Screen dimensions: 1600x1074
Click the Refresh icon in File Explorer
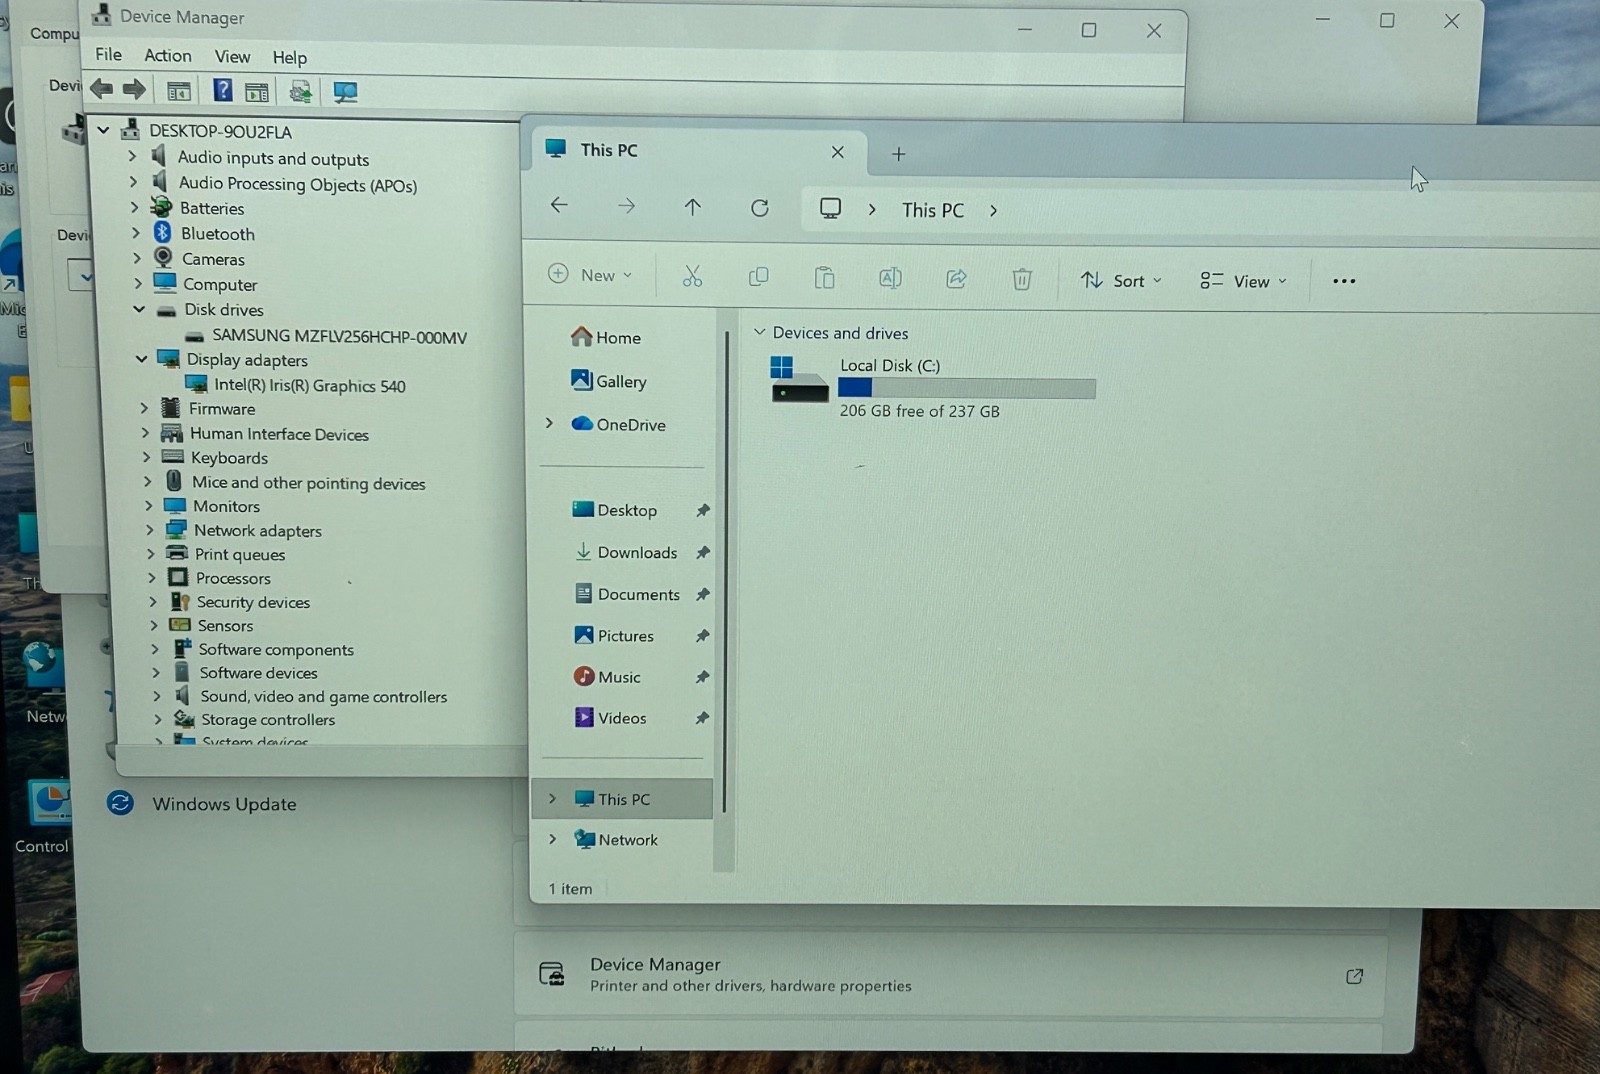tap(760, 208)
